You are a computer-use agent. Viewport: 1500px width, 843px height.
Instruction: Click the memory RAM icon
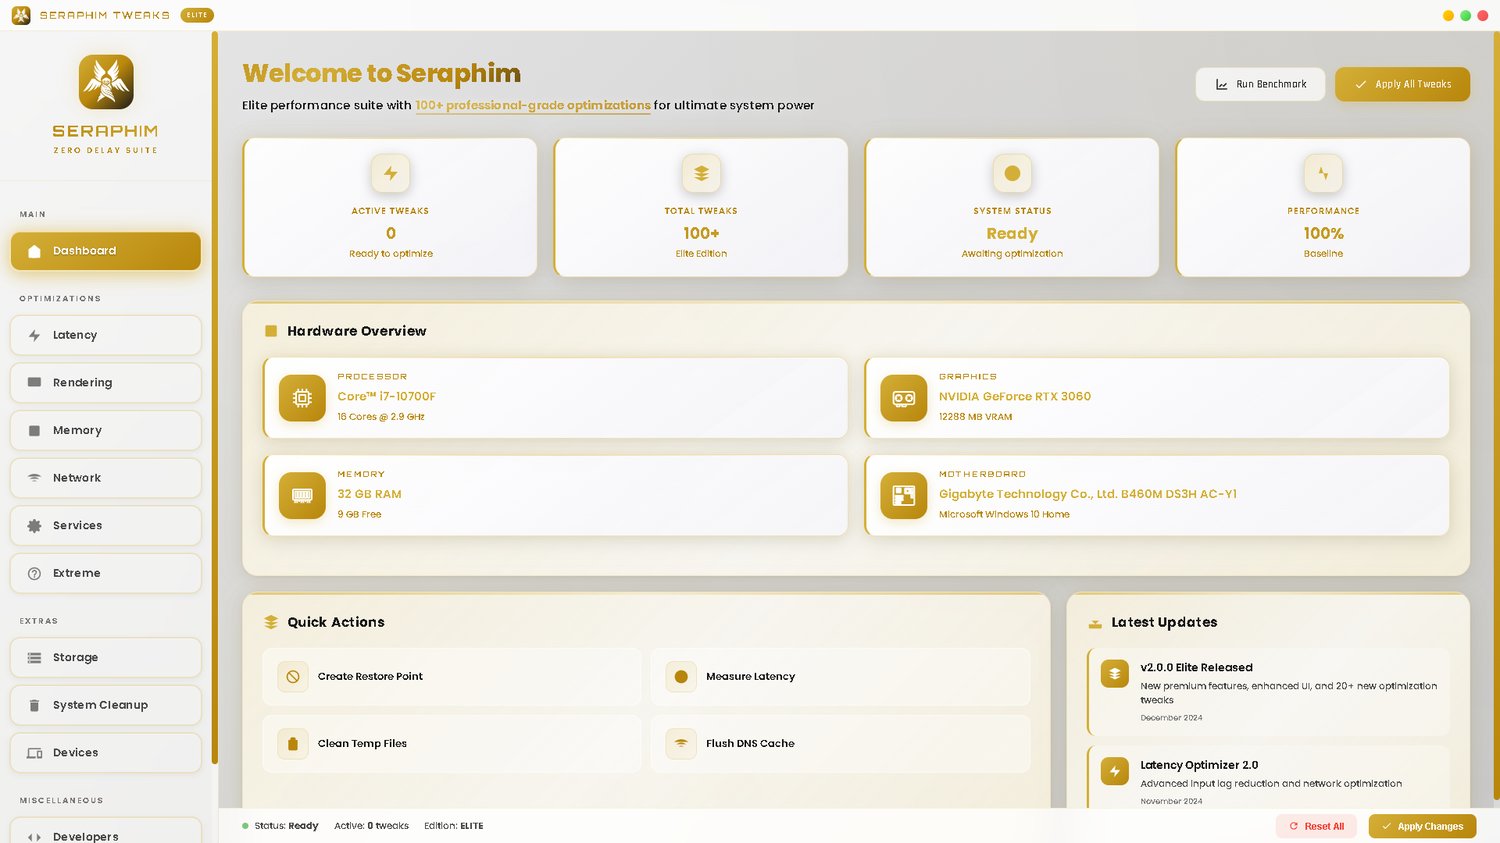(302, 495)
